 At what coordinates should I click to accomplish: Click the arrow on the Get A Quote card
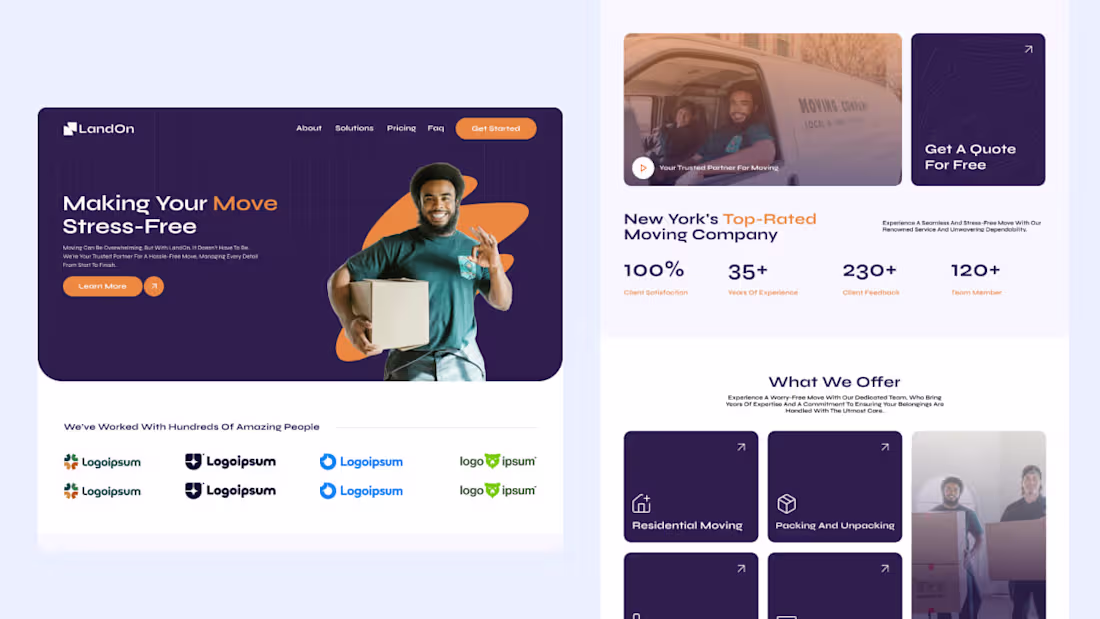pyautogui.click(x=1028, y=49)
